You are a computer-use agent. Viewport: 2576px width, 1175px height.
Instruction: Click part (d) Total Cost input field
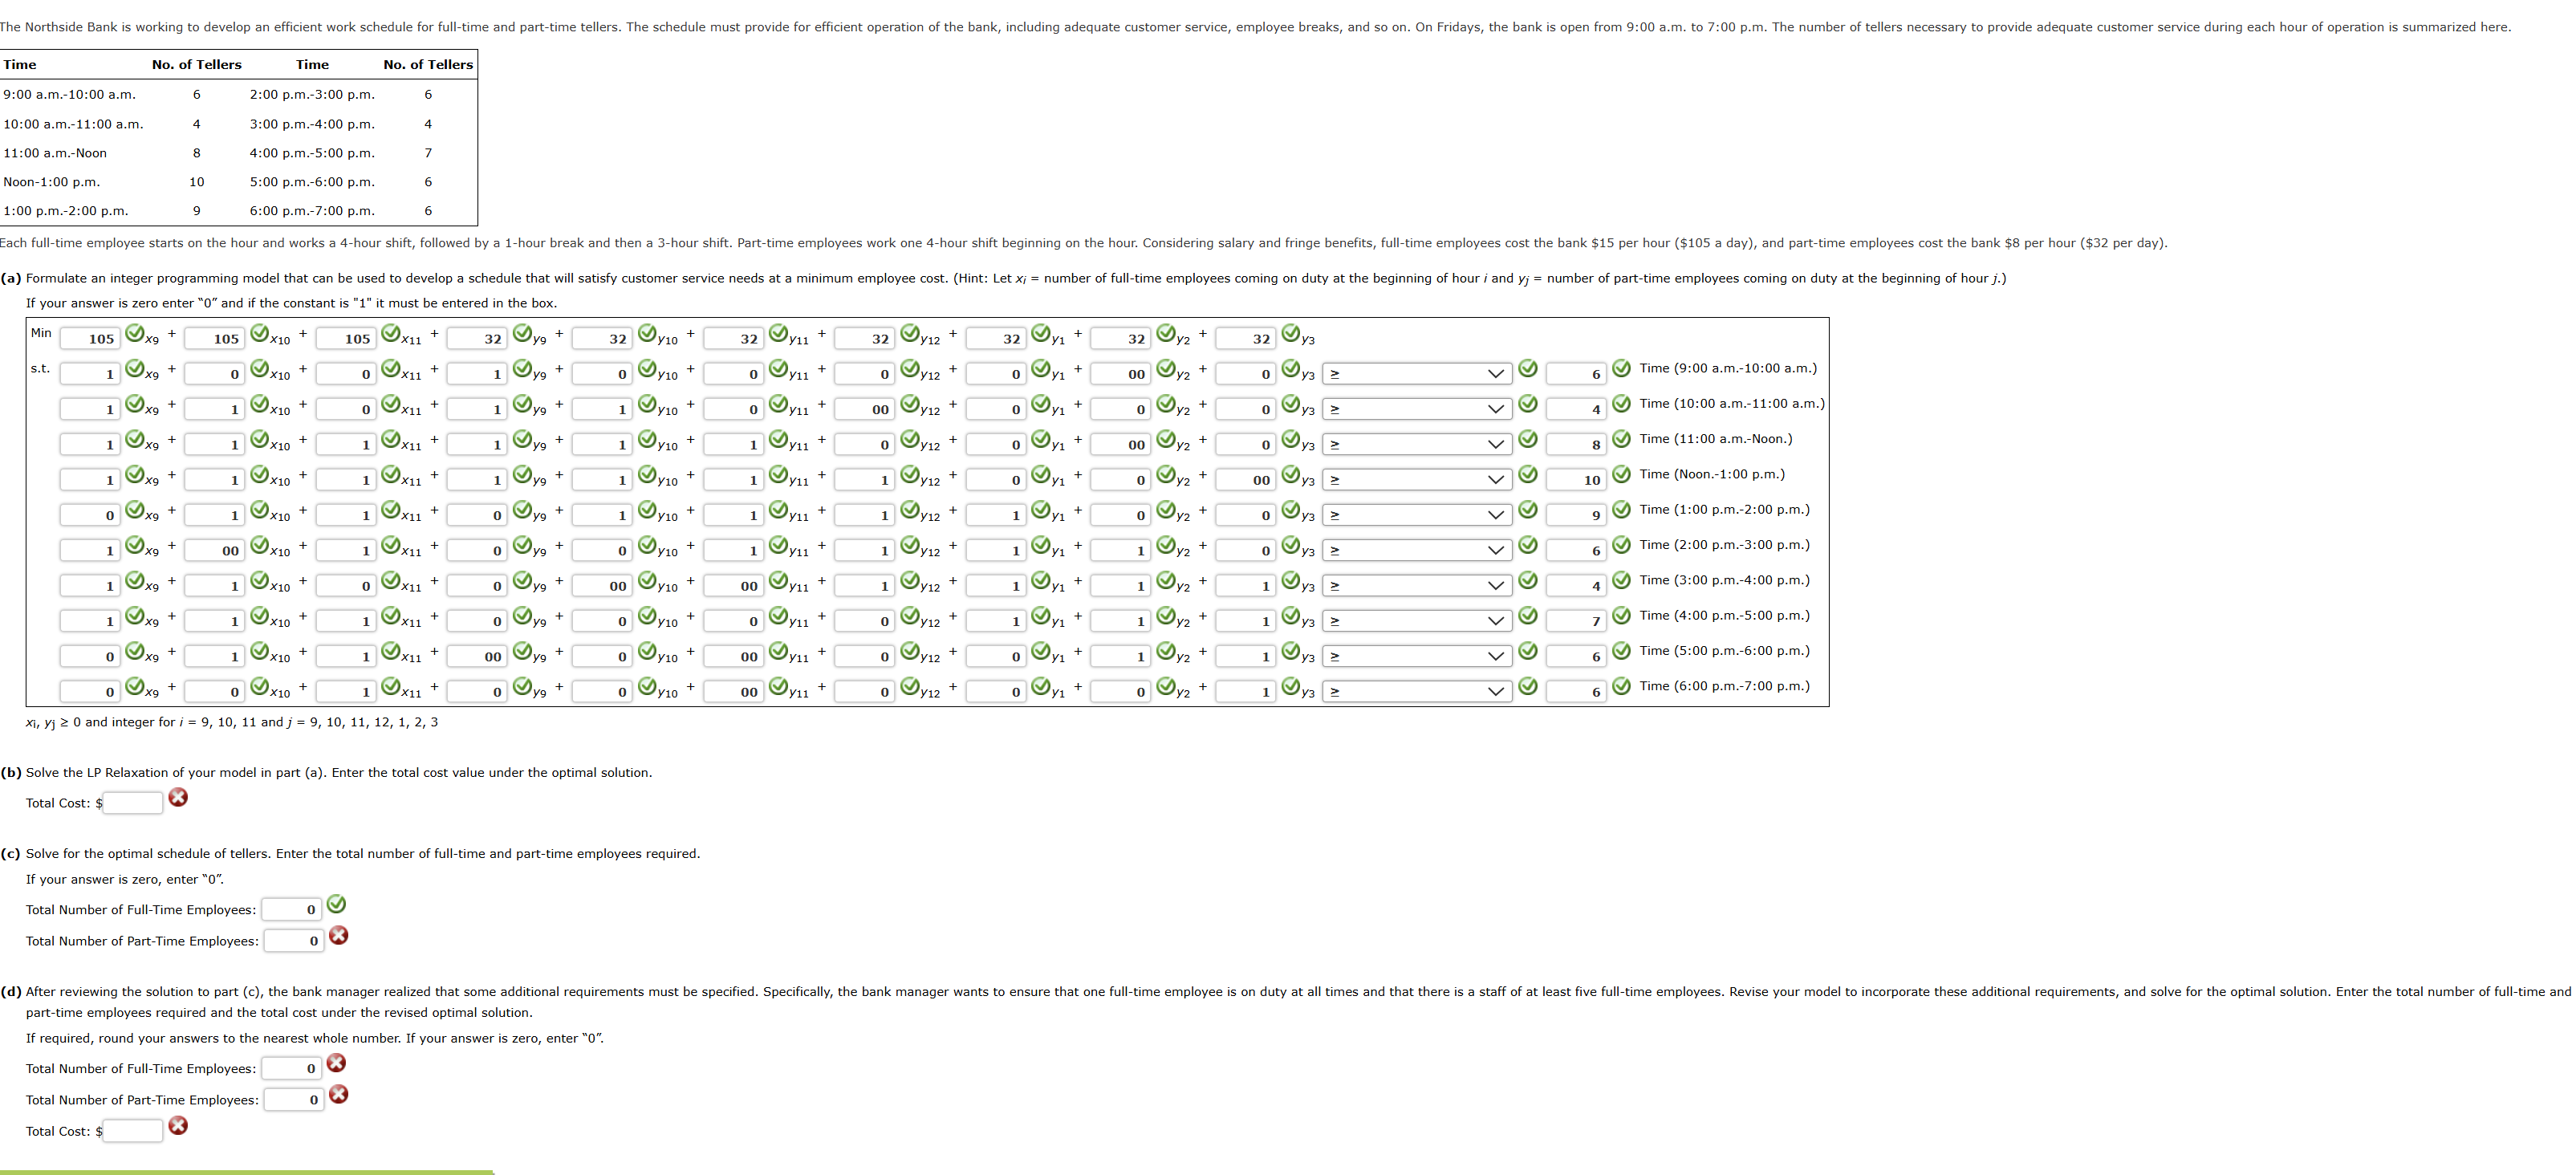pyautogui.click(x=133, y=1131)
